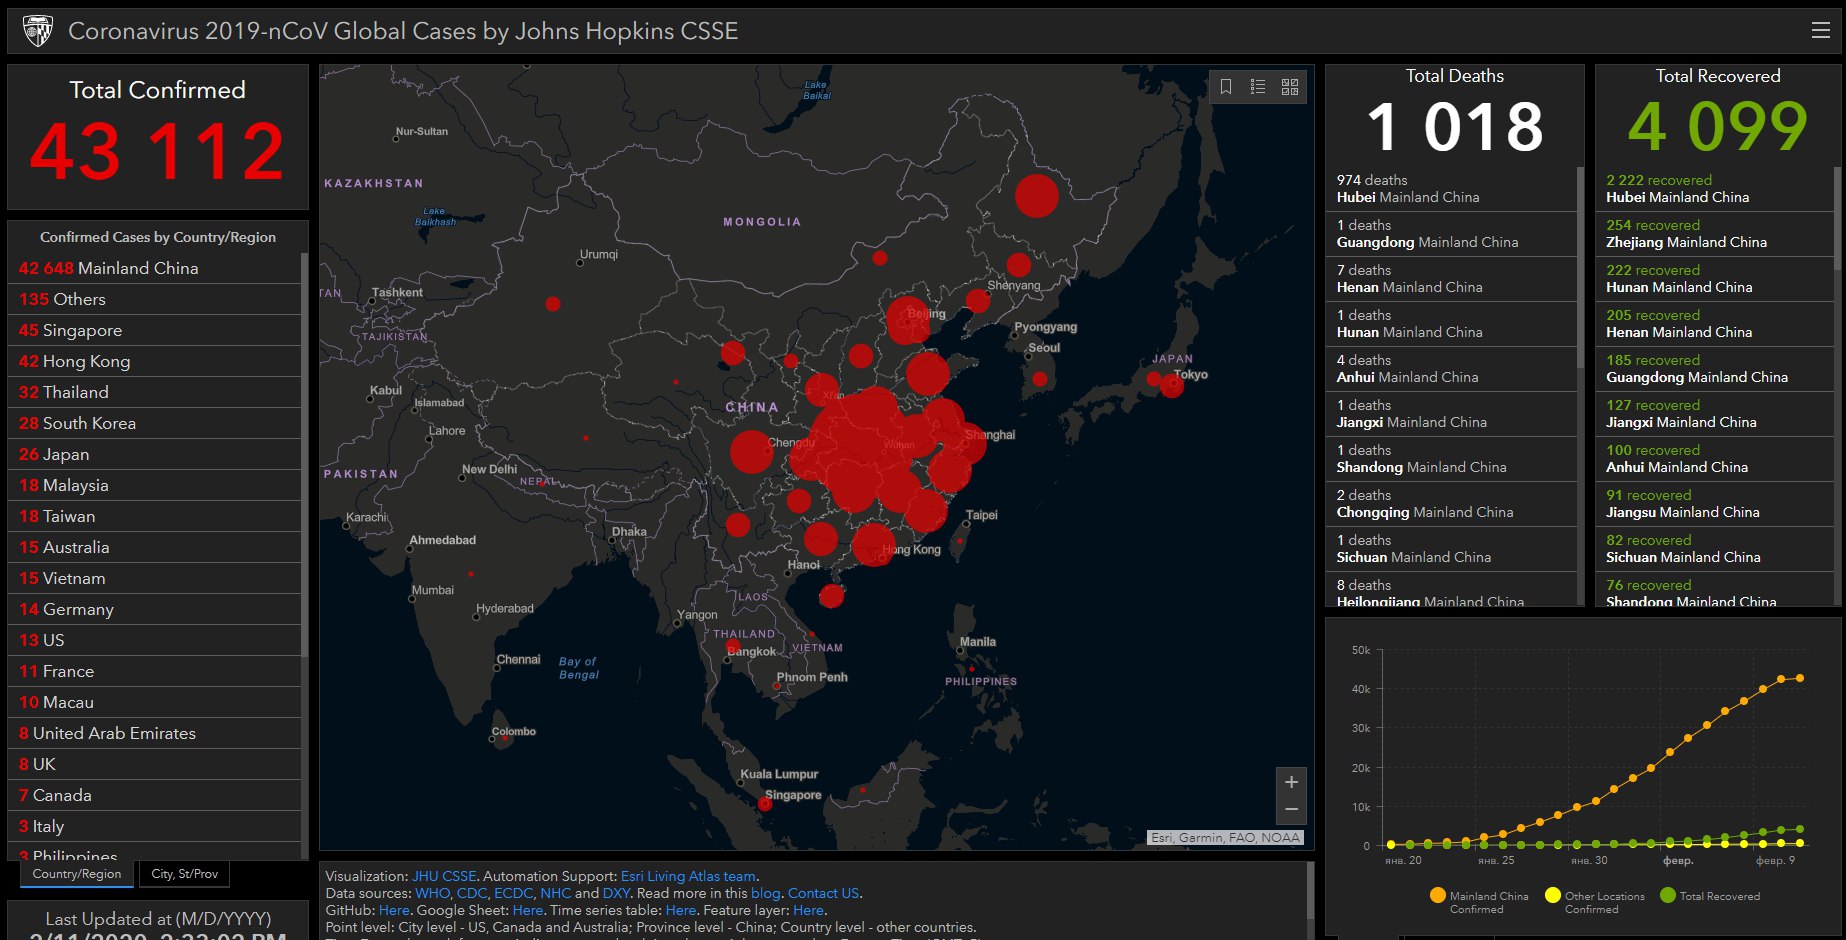1846x940 pixels.
Task: Click the red case circle at Tokyo
Action: (x=1171, y=385)
